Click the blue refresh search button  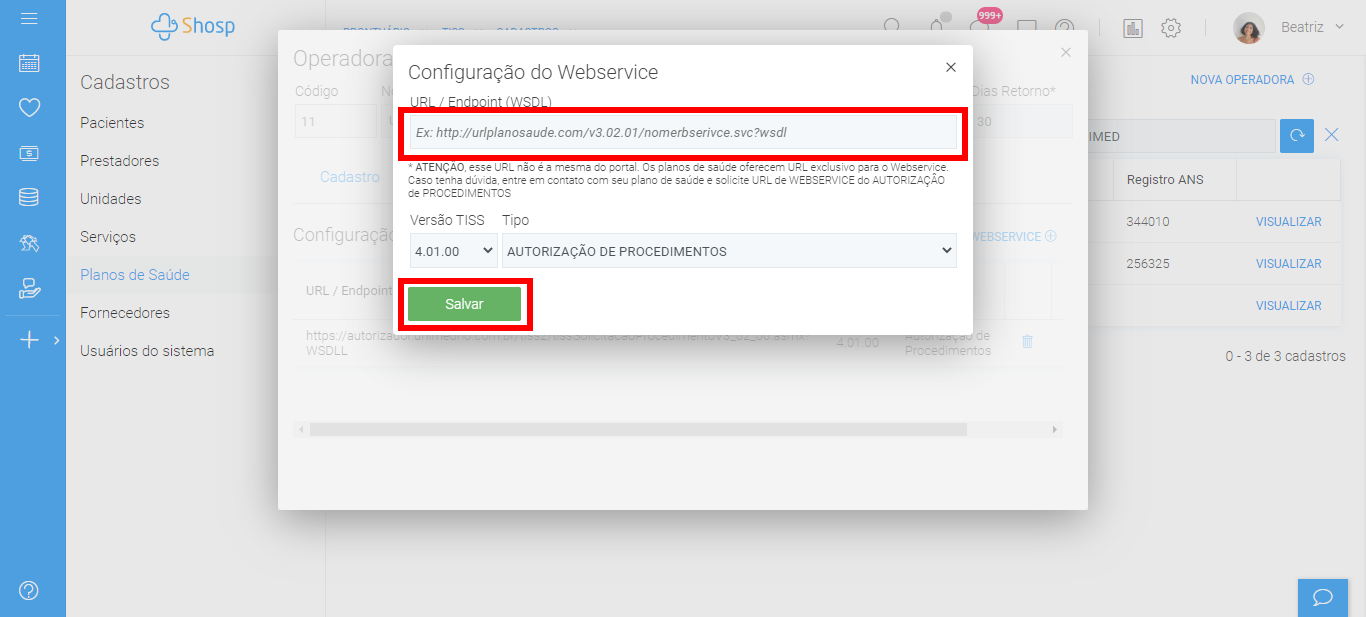click(x=1297, y=136)
